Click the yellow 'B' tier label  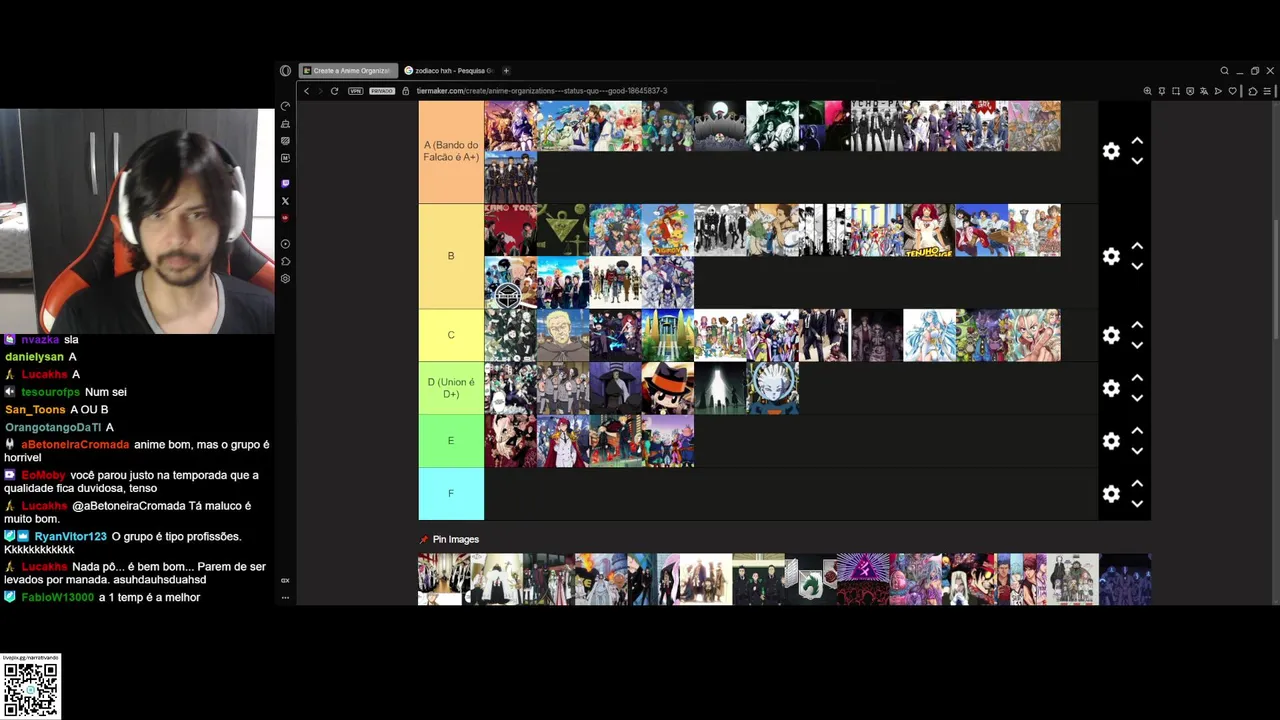(451, 256)
